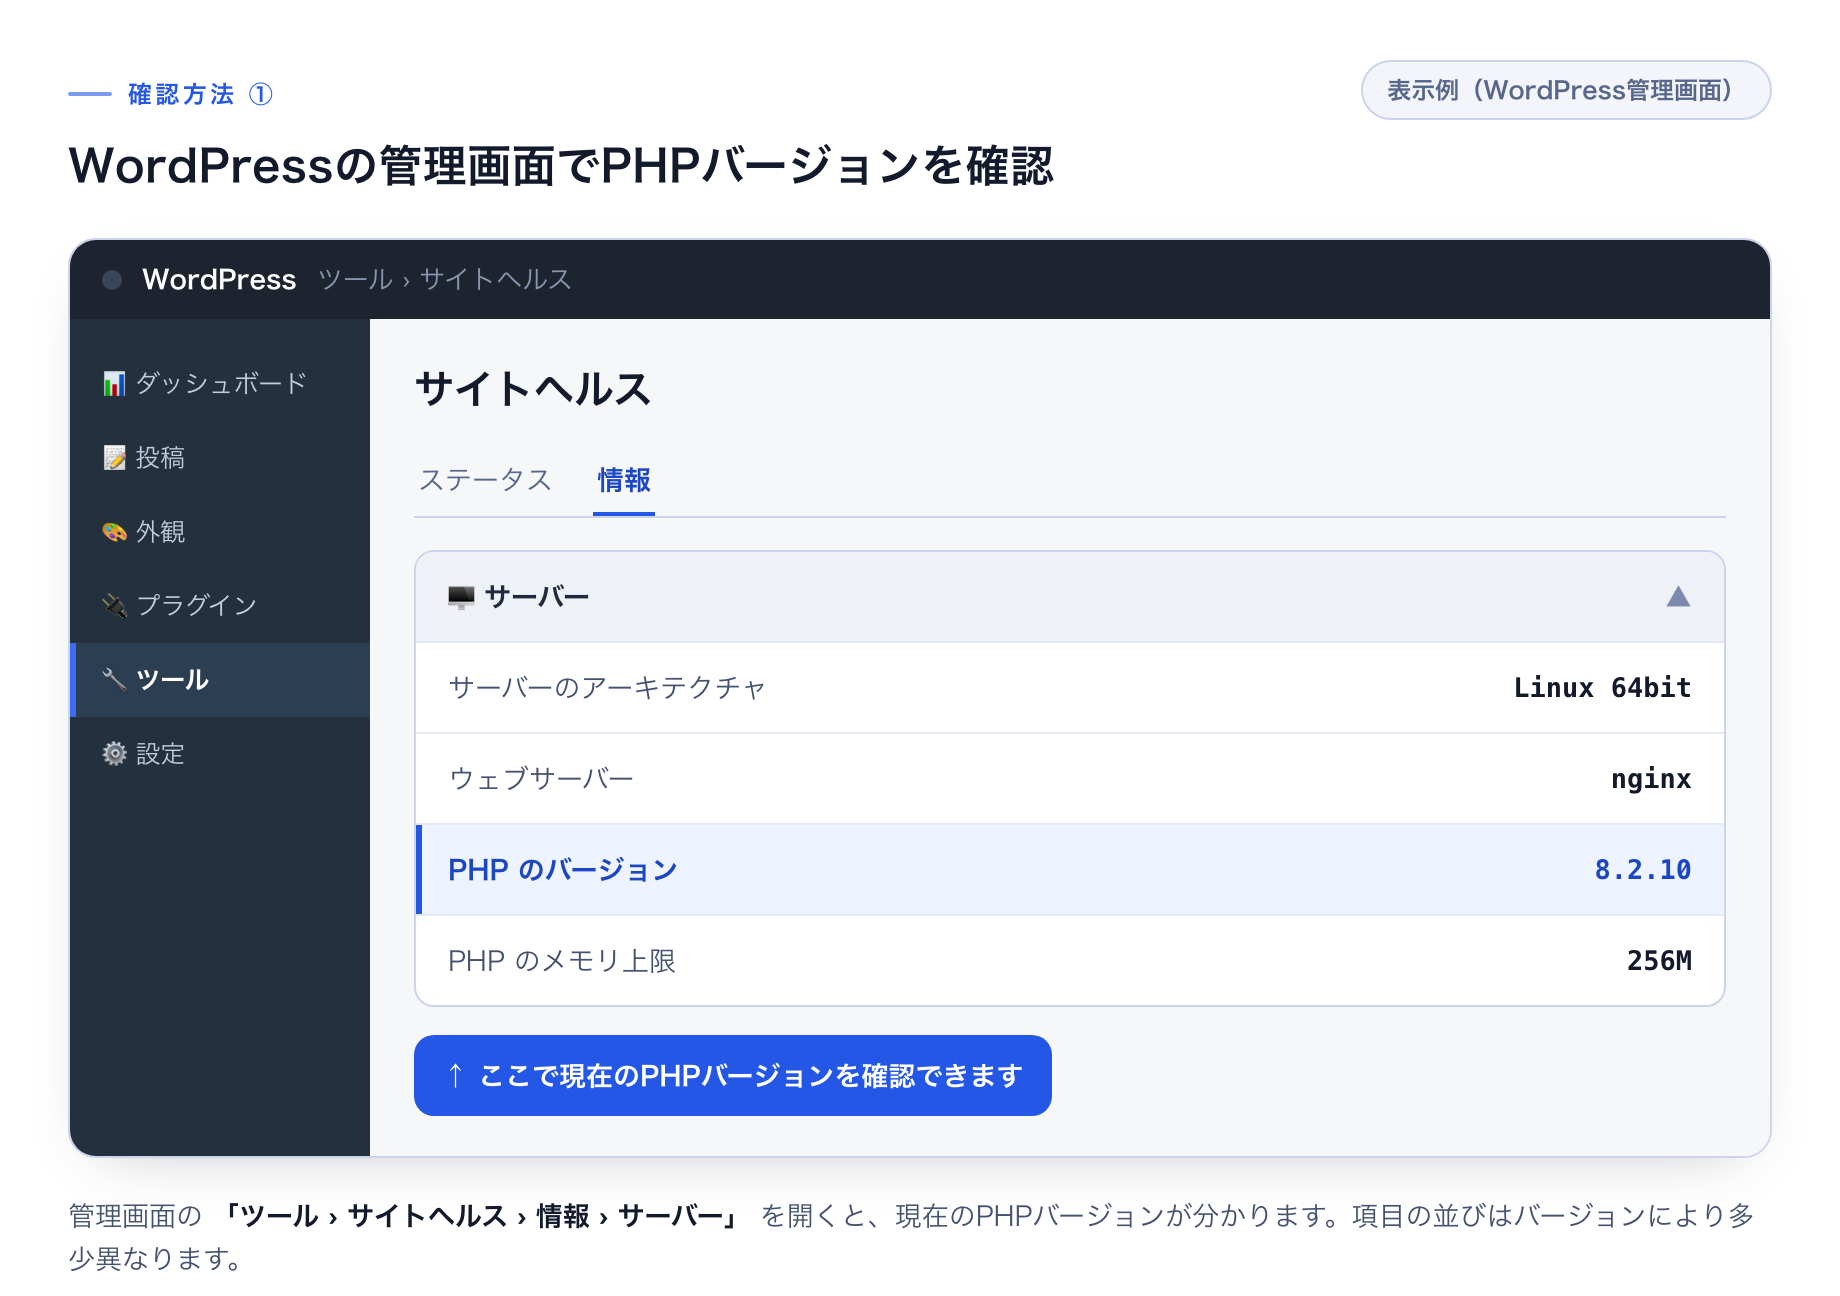Open 外観 in the sidebar menu

click(x=220, y=532)
